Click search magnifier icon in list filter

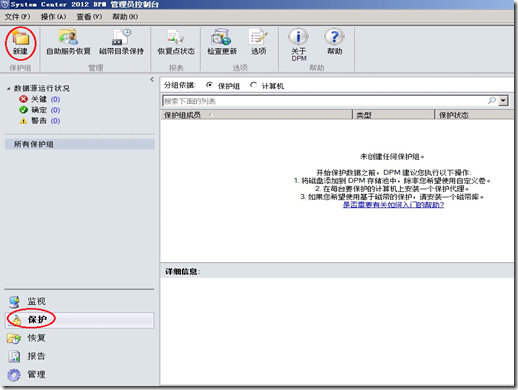492,100
